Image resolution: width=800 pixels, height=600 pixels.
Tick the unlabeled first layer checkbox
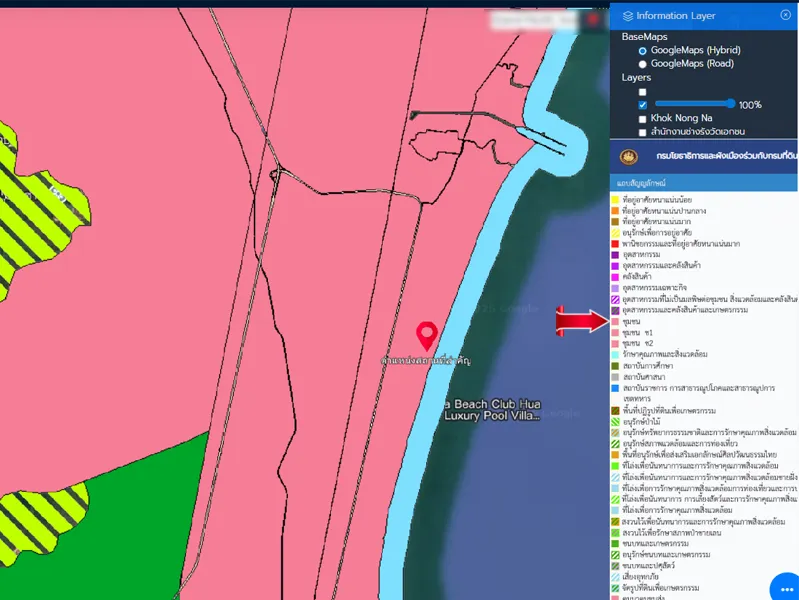pyautogui.click(x=642, y=91)
